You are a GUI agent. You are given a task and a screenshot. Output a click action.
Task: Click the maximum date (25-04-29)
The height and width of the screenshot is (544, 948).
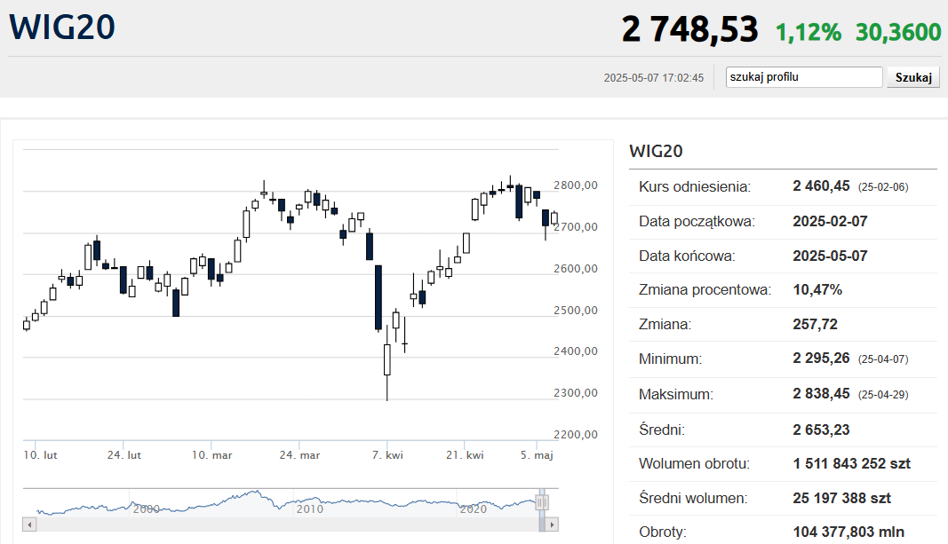pos(883,395)
